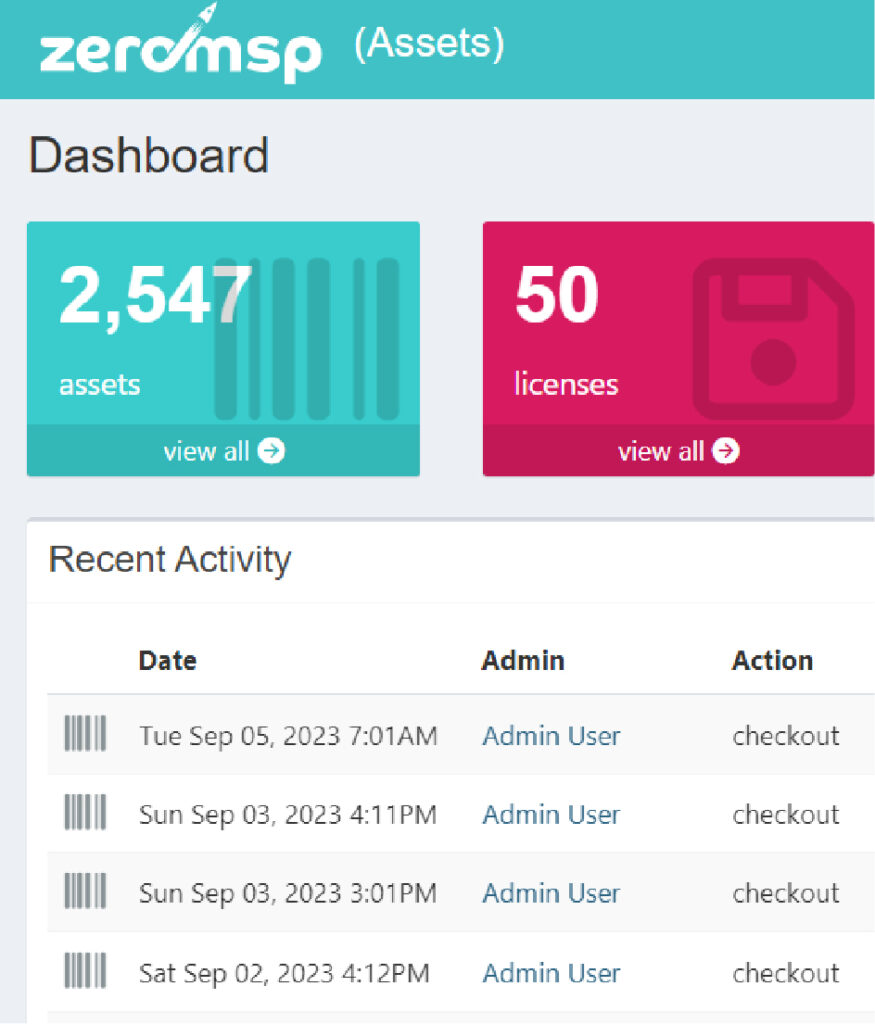
Task: Click checkout in the Sun Sep 03 3:01PM row
Action: (786, 893)
